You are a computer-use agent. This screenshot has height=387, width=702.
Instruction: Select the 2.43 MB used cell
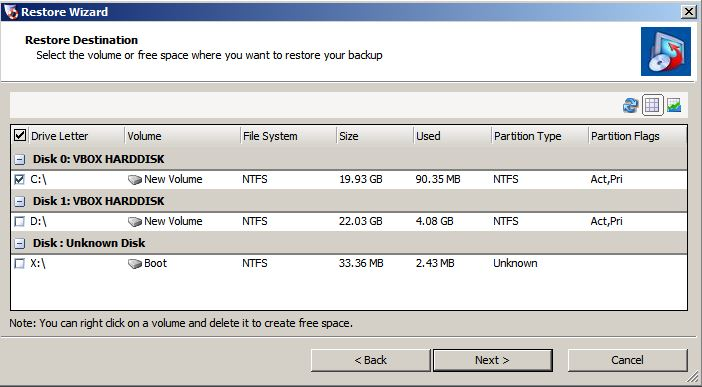(435, 263)
